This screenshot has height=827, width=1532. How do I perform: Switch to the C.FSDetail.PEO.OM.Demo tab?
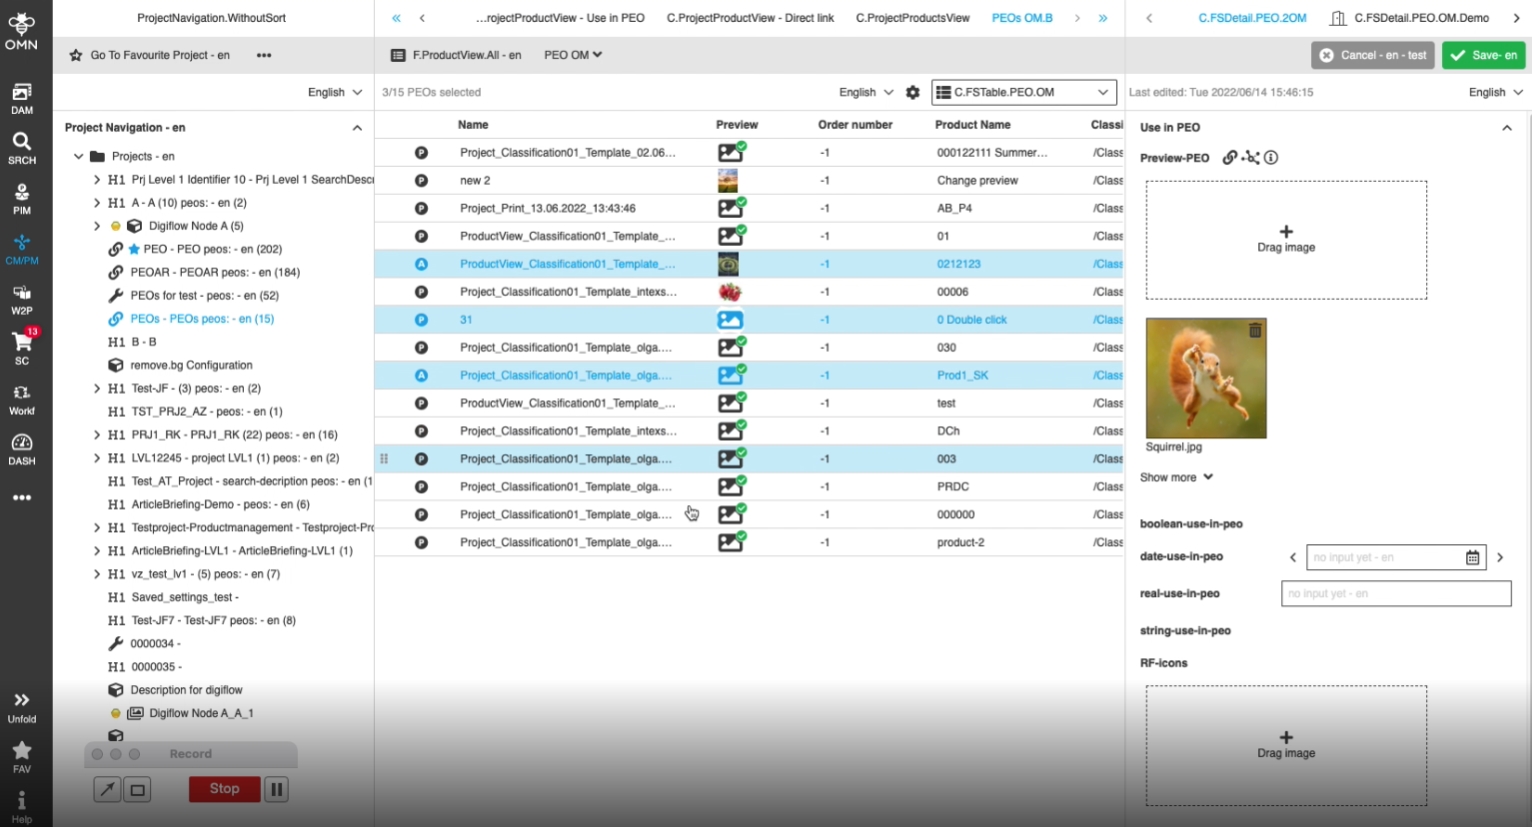pos(1420,18)
